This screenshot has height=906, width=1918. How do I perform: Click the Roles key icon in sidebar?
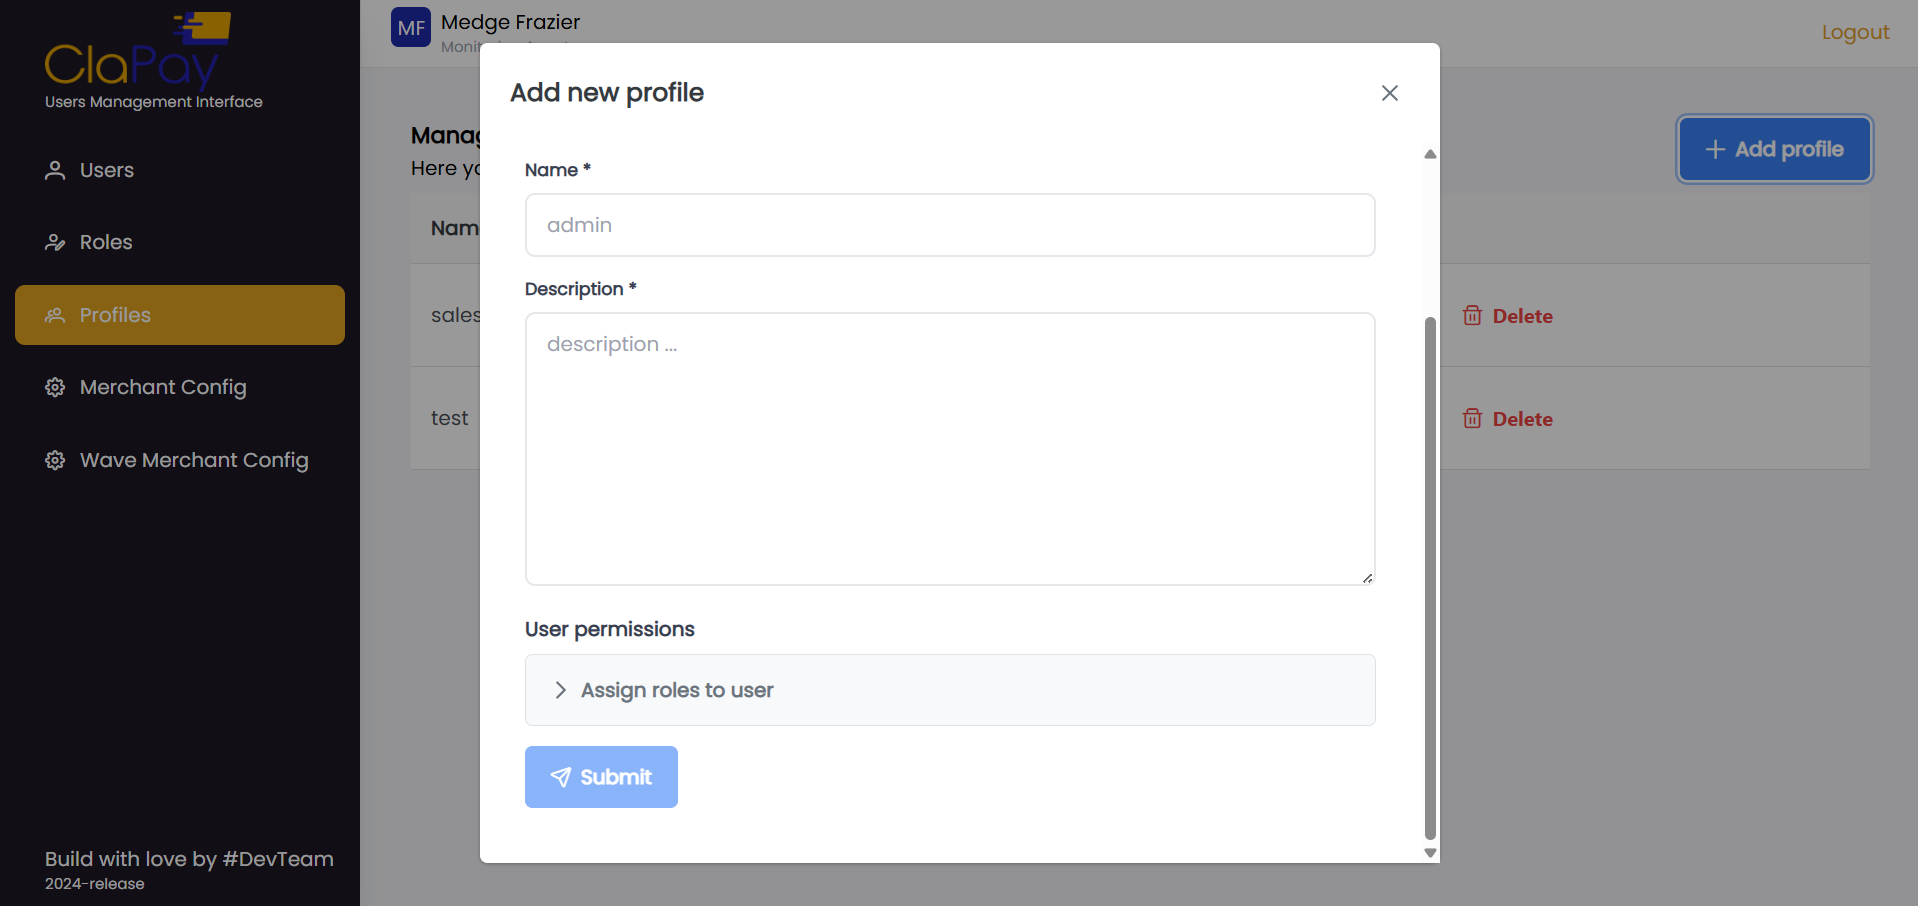click(54, 242)
